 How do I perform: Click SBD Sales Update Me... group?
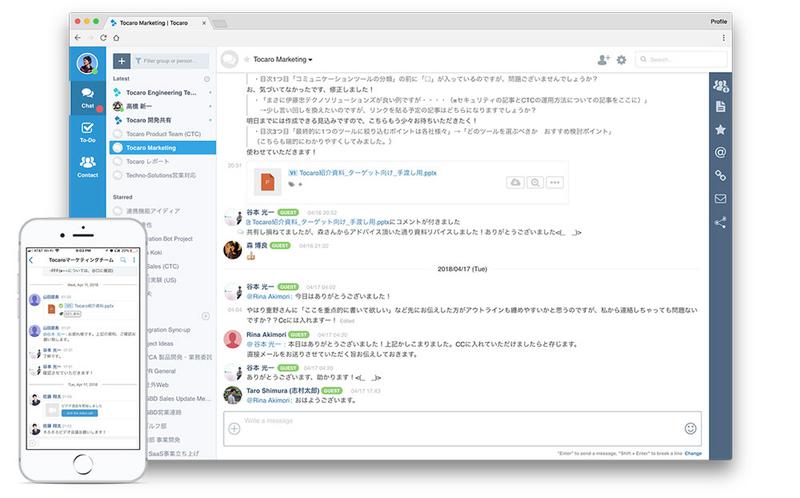coord(178,399)
